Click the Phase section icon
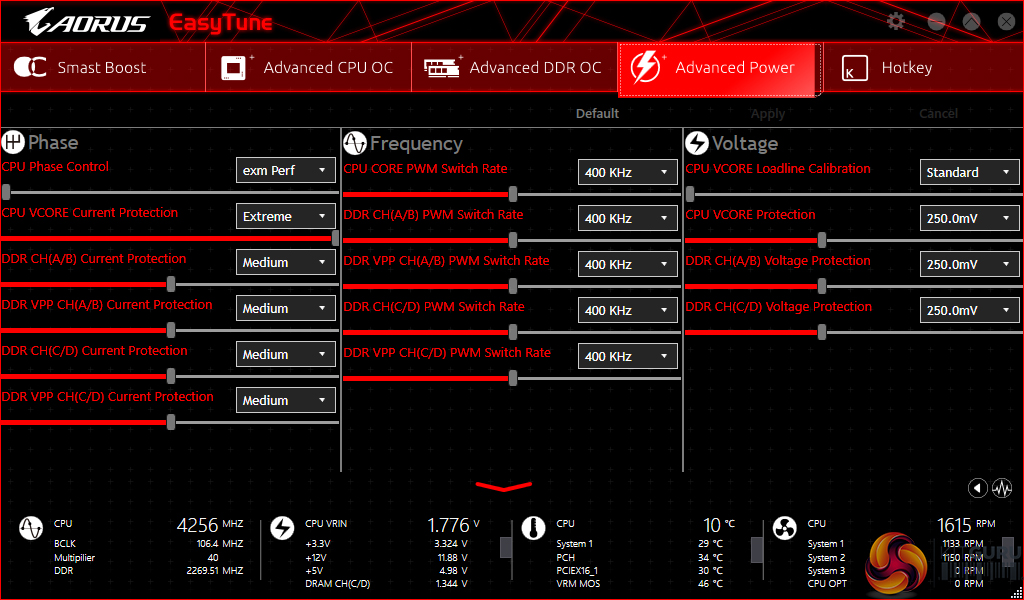Viewport: 1024px width, 600px height. click(13, 142)
